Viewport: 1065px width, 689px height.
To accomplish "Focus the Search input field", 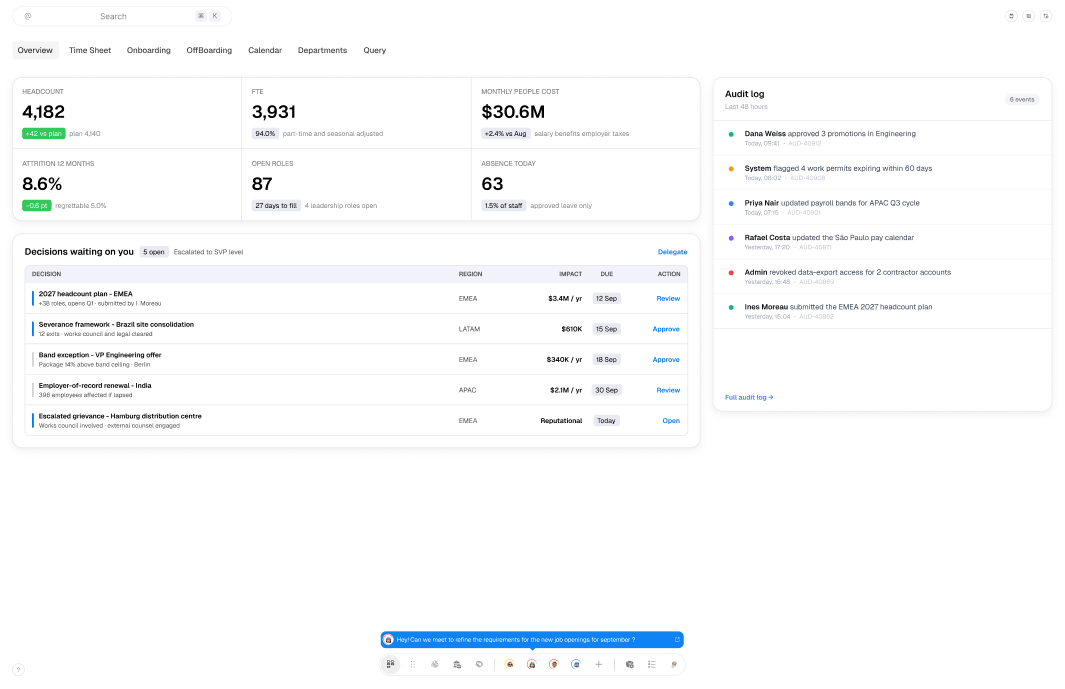I will [x=122, y=16].
